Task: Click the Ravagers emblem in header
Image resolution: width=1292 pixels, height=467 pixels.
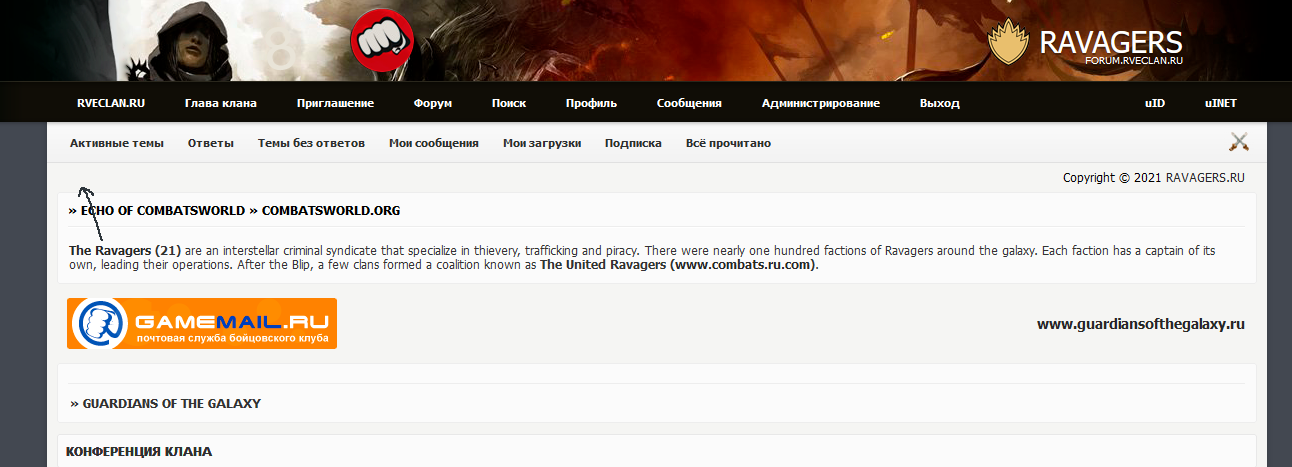Action: coord(1009,42)
